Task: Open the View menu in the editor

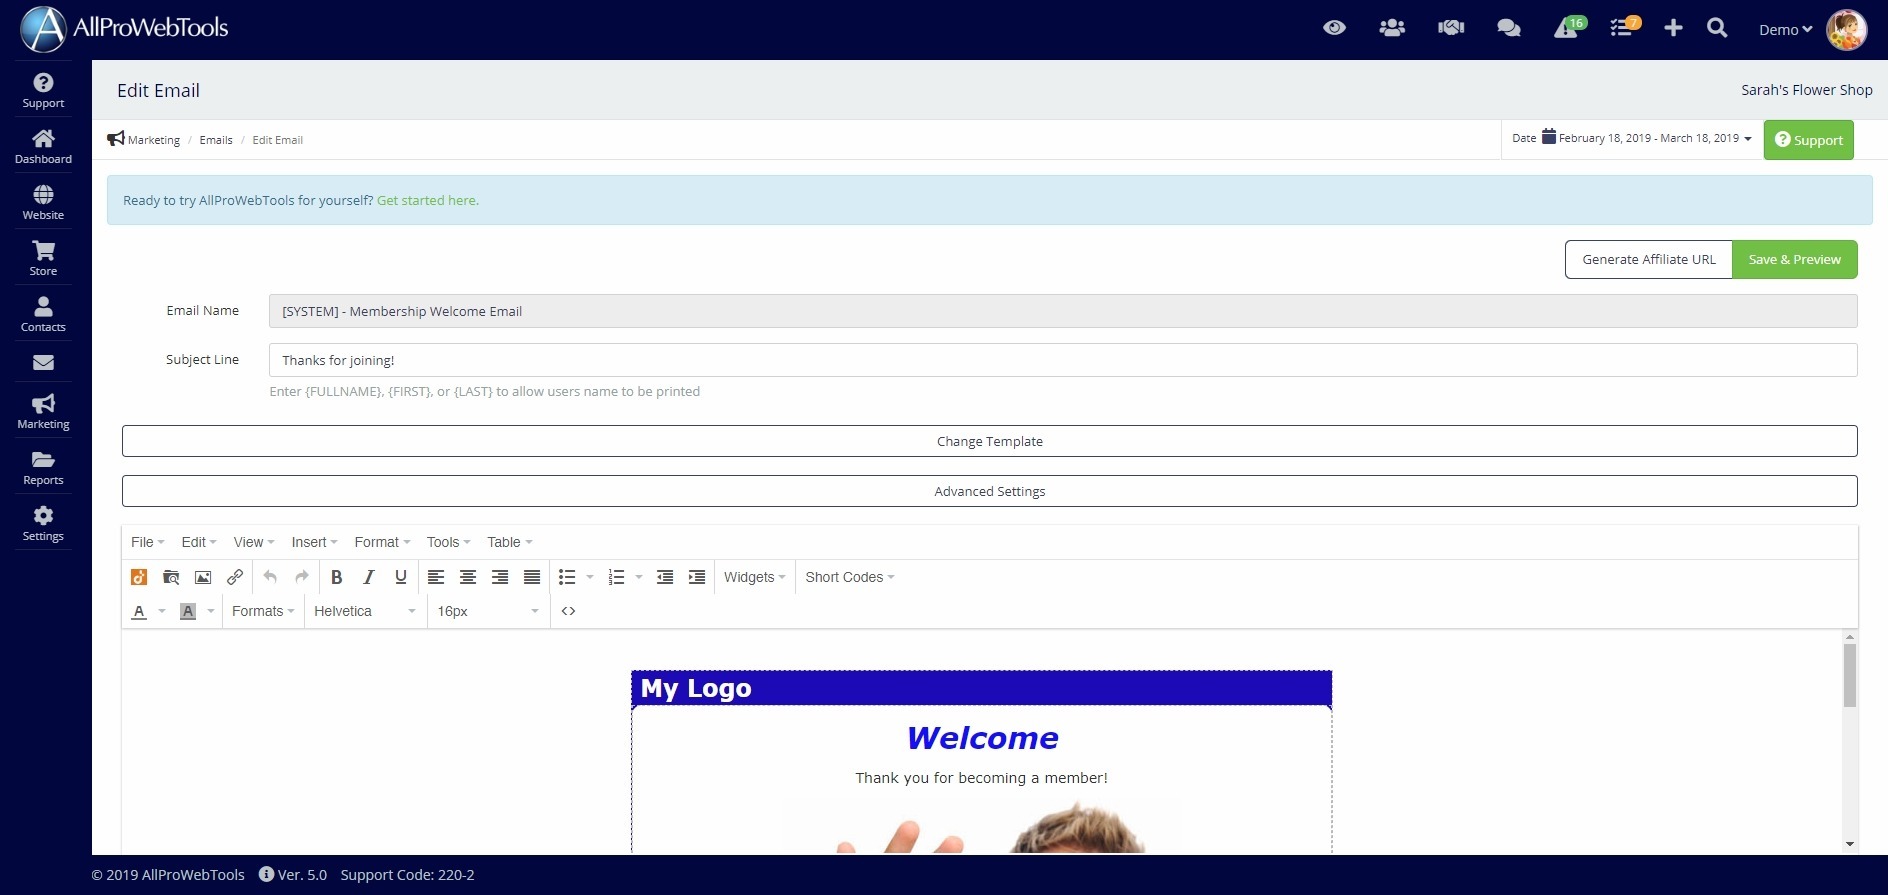Action: pyautogui.click(x=254, y=542)
